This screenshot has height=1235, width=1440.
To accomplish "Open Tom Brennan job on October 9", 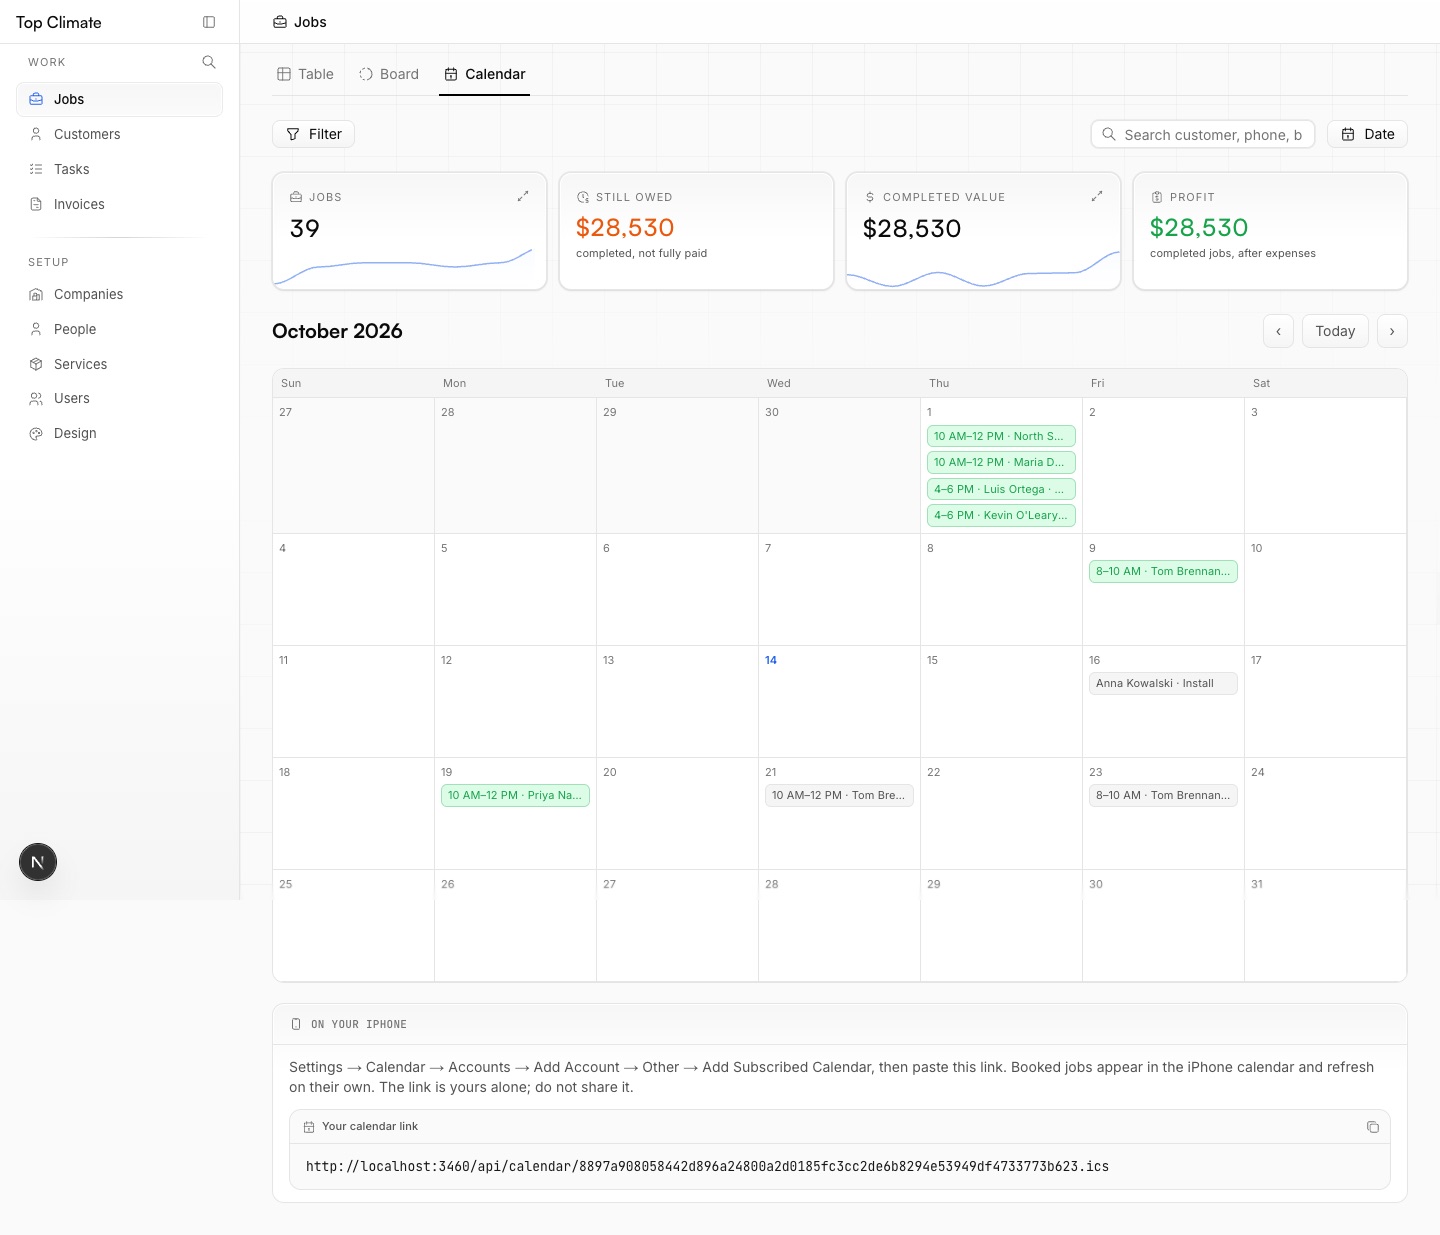I will click(x=1163, y=571).
